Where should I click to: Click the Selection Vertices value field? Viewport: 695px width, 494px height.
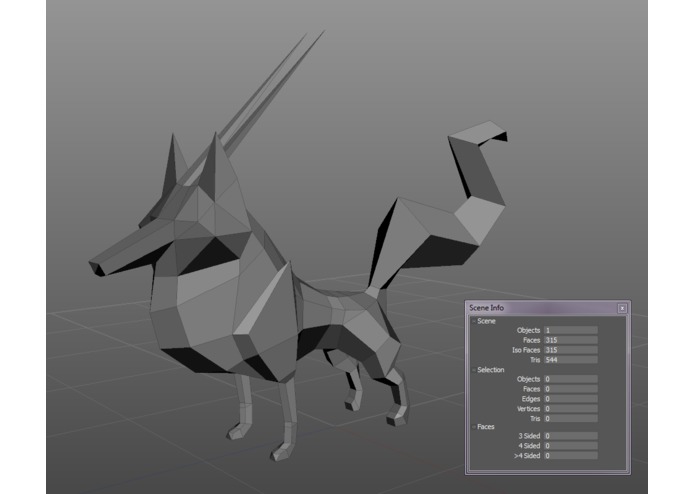tap(570, 408)
